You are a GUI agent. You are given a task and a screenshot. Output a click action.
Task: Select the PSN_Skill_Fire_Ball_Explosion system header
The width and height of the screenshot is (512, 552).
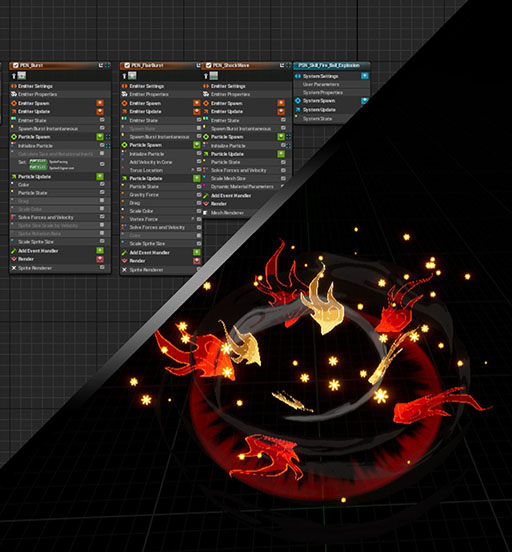click(x=331, y=65)
